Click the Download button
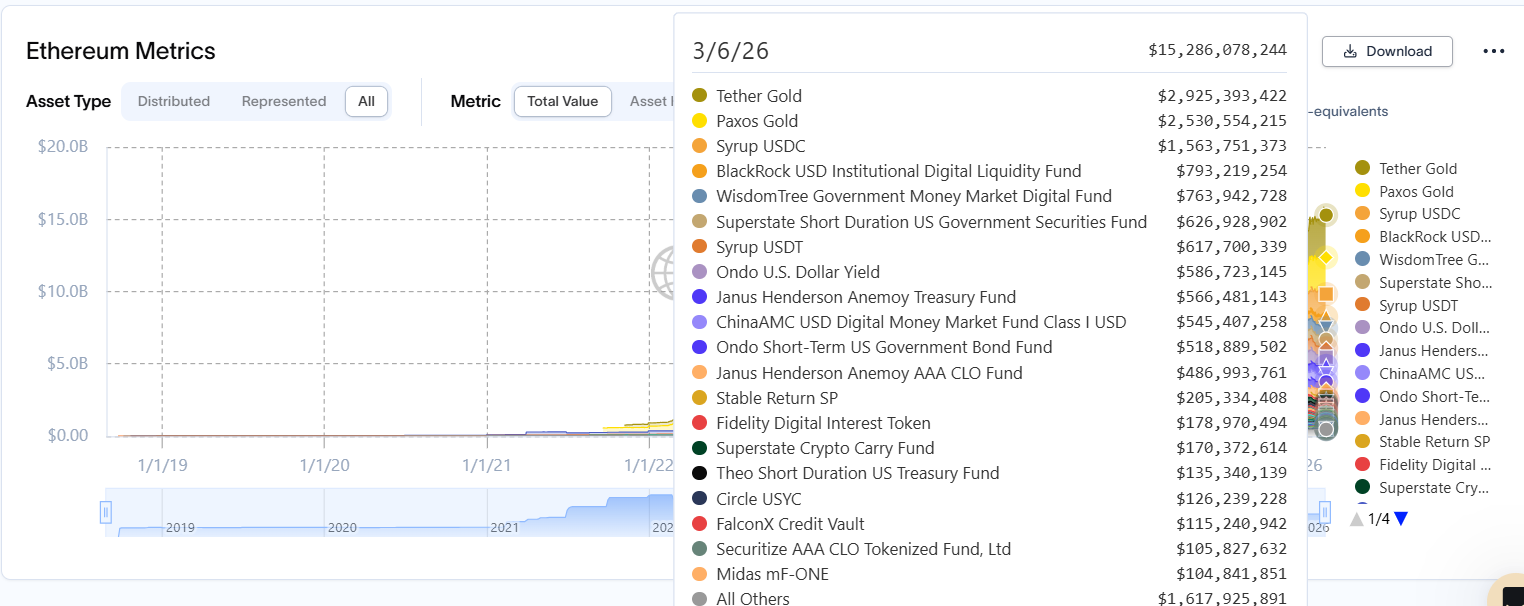 tap(1387, 51)
